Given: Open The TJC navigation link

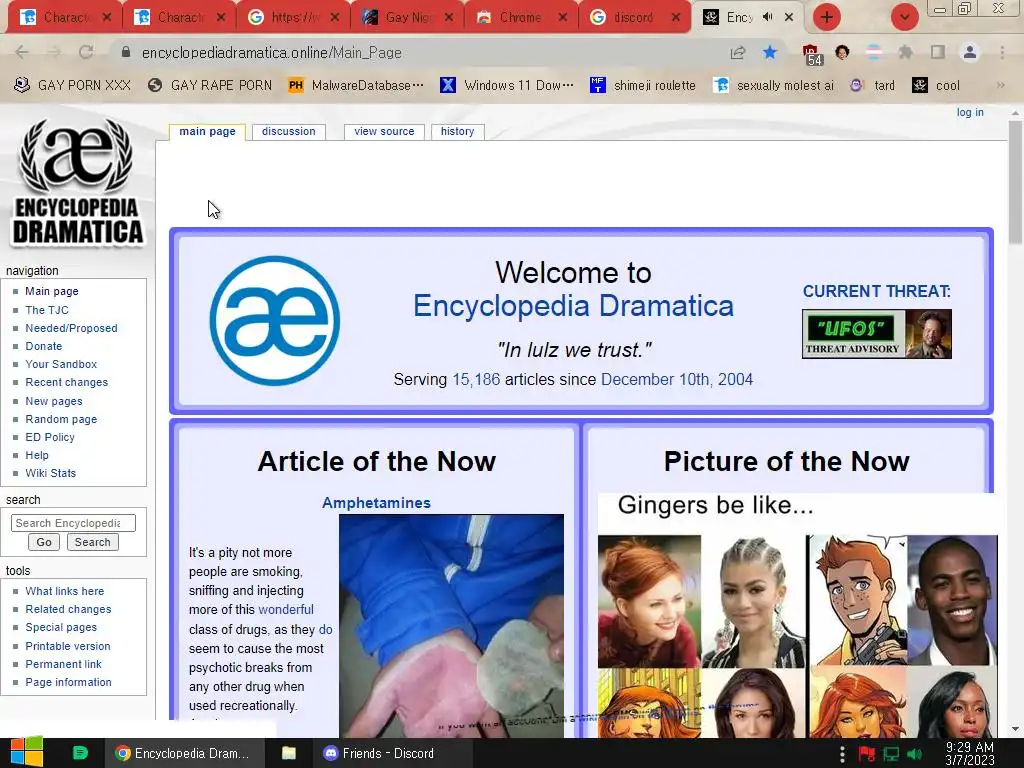Looking at the screenshot, I should click(46, 310).
